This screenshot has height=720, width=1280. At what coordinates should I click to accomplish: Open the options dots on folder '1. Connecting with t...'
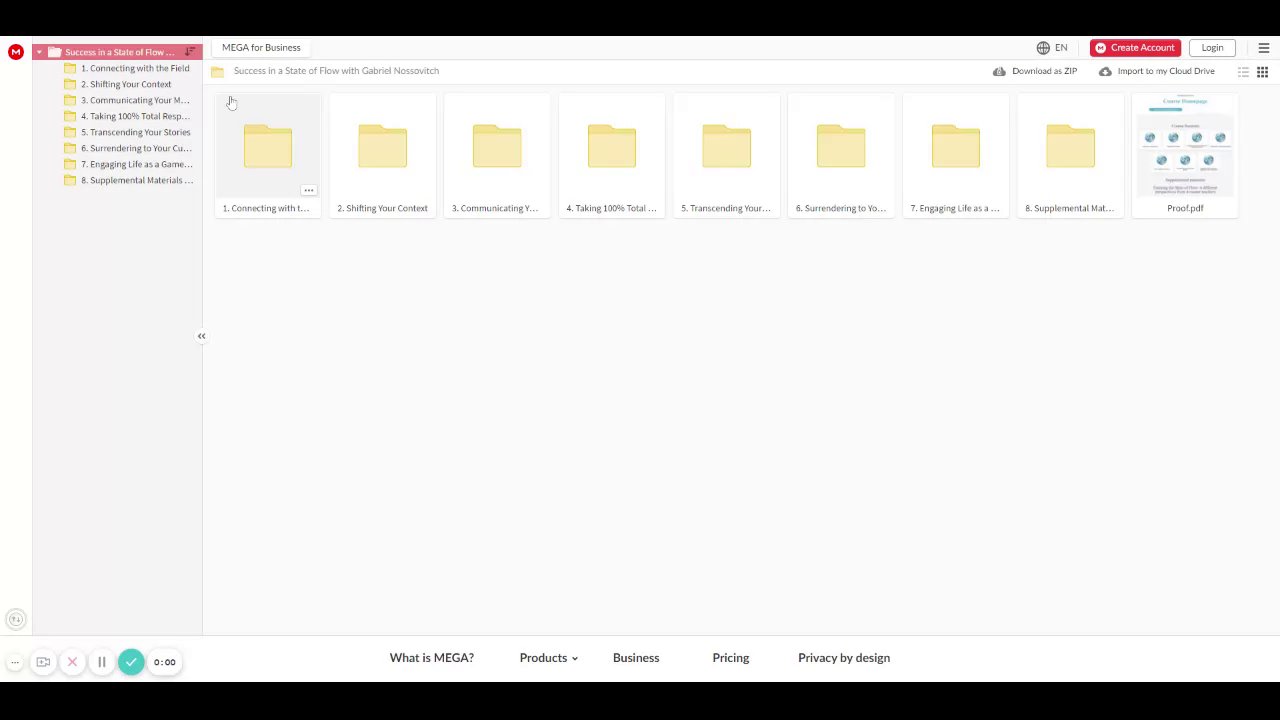point(308,190)
